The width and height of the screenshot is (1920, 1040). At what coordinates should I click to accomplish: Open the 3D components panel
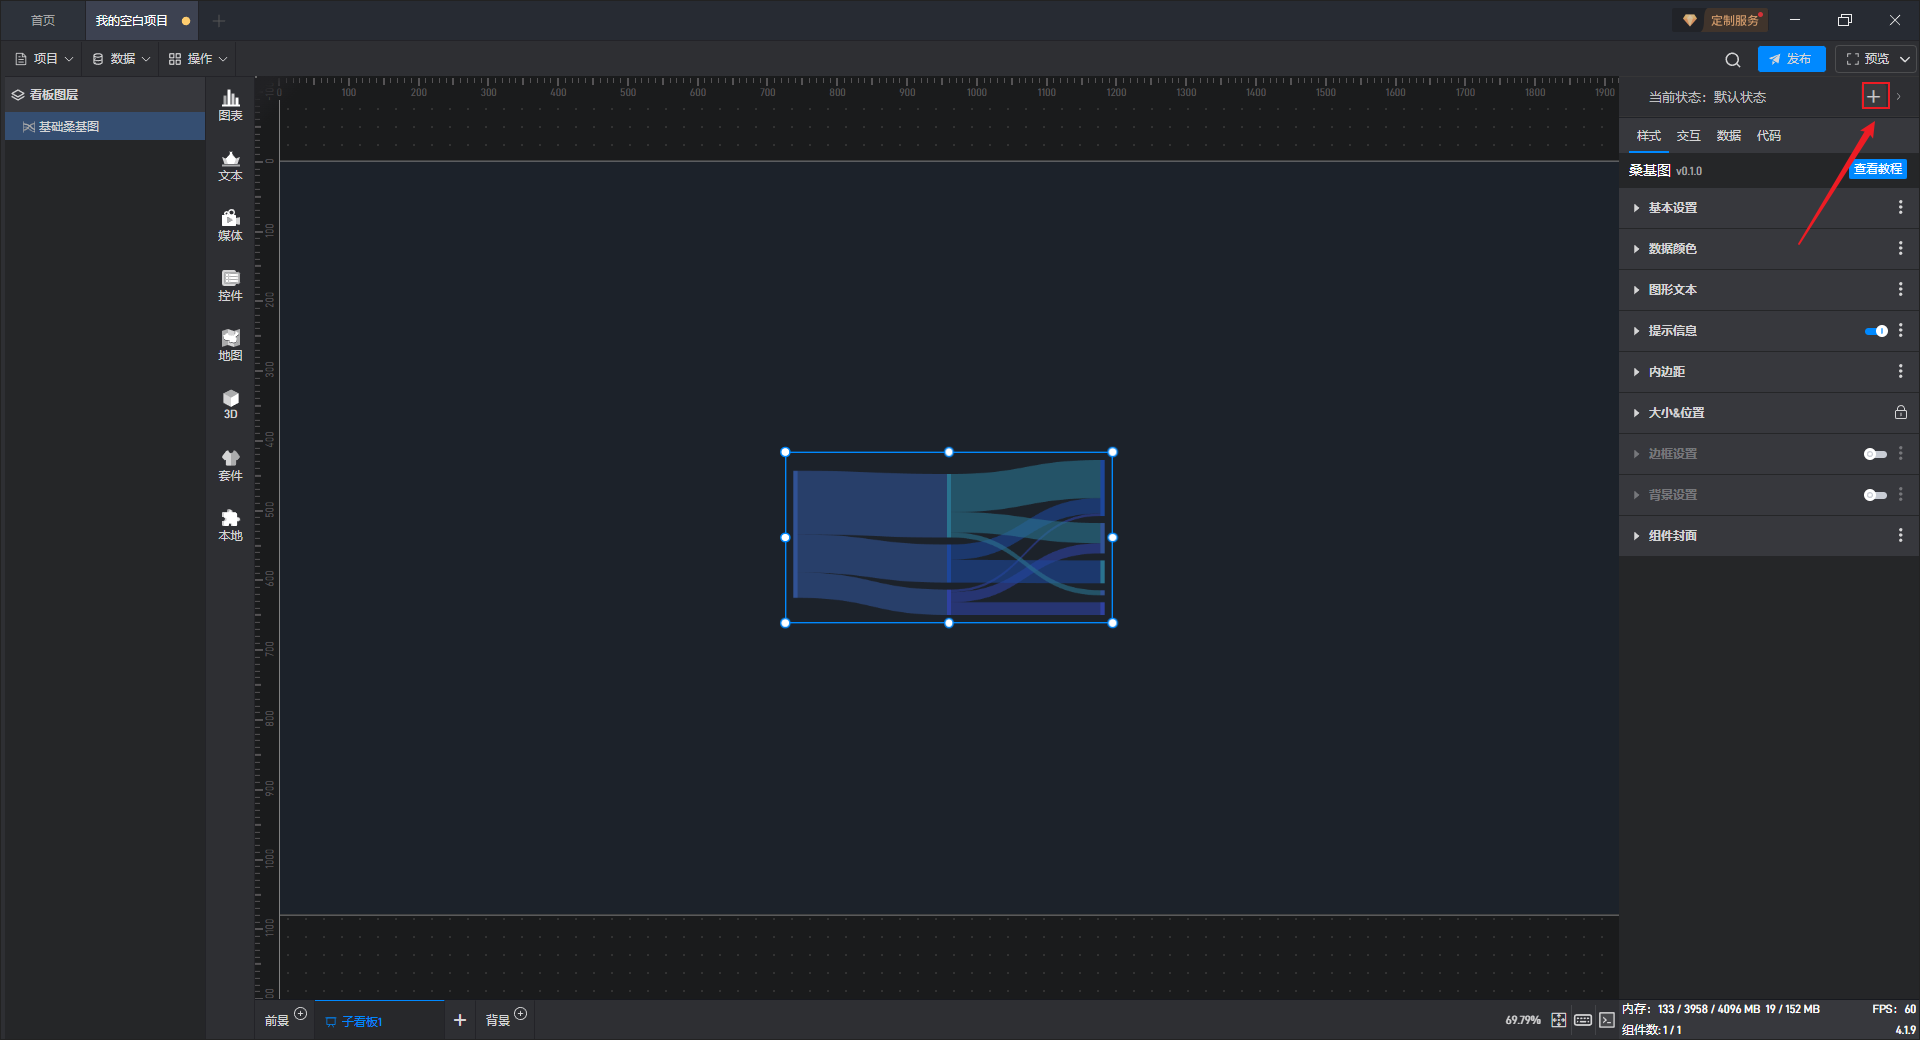[230, 404]
